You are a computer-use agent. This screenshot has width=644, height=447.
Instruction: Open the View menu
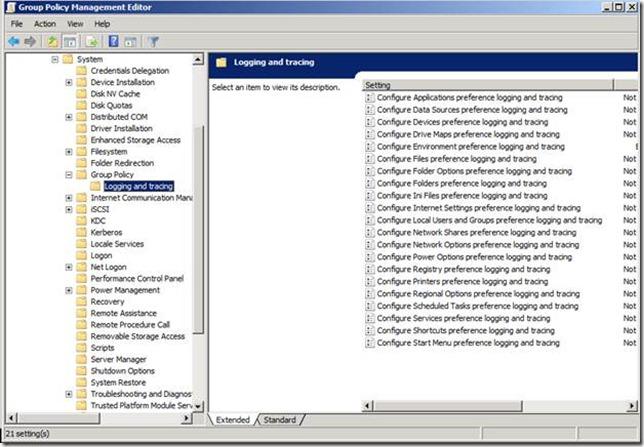(75, 24)
